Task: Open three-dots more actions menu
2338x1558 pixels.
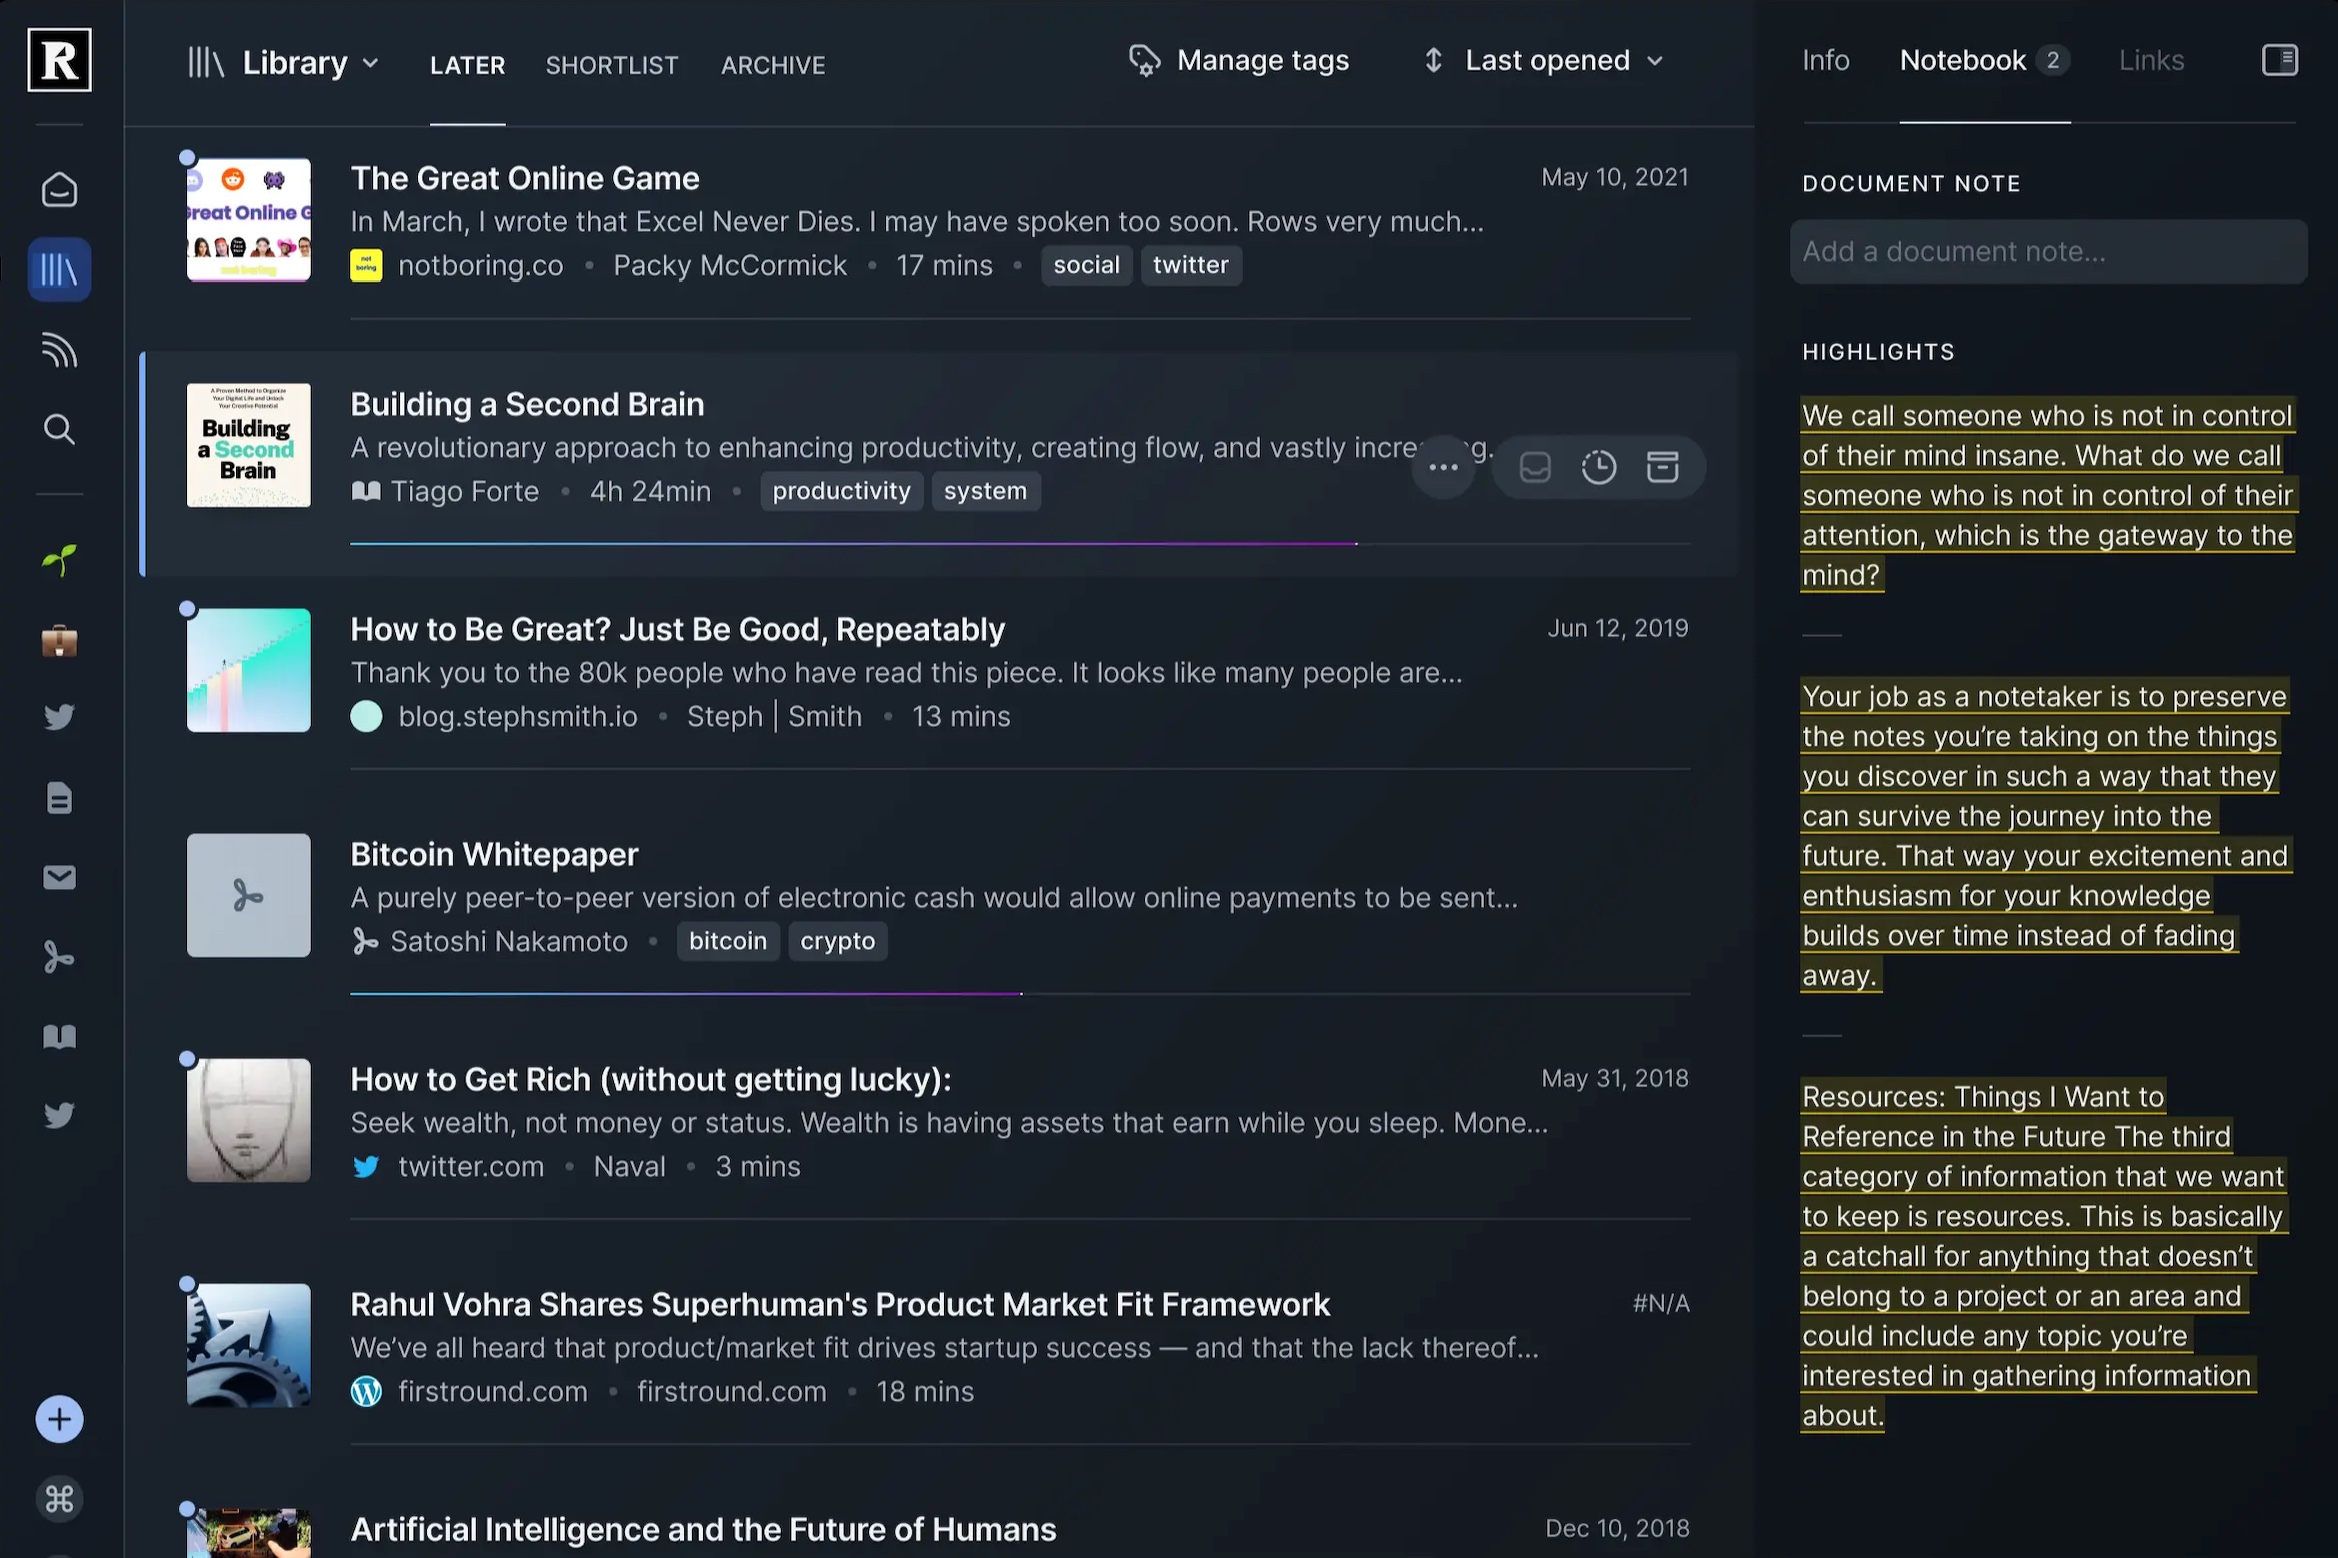Action: point(1443,467)
